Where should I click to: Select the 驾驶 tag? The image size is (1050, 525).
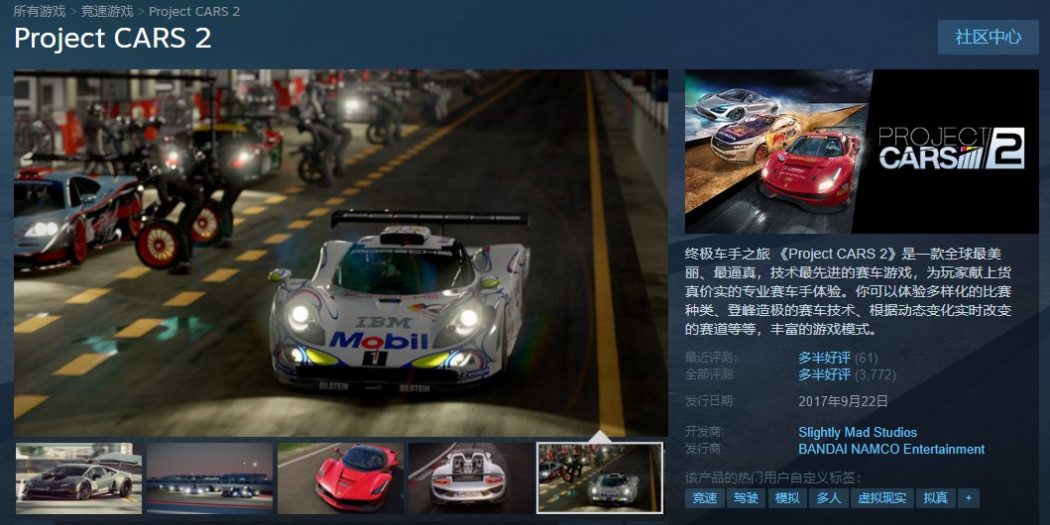[x=746, y=498]
